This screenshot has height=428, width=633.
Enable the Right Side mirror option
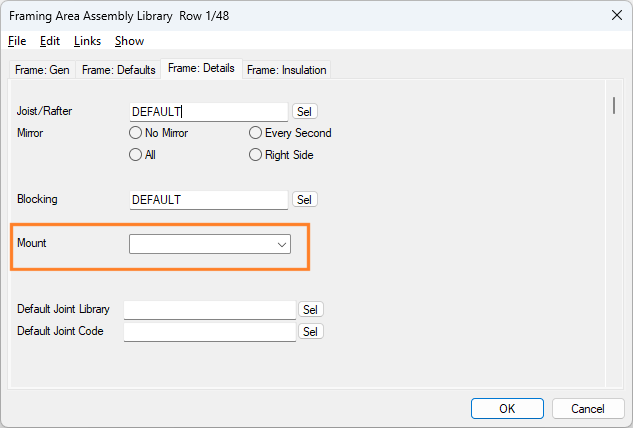point(256,155)
